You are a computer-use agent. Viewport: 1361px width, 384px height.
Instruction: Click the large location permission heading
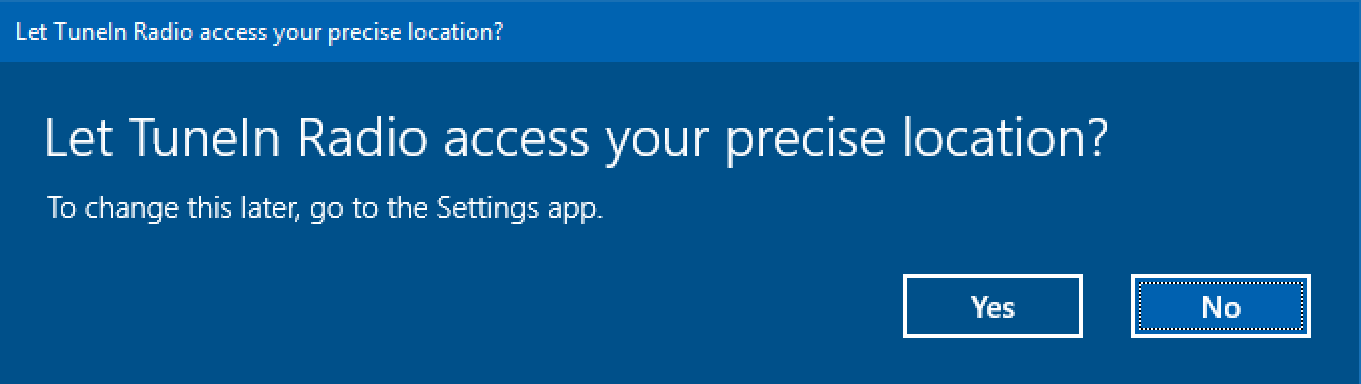577,140
